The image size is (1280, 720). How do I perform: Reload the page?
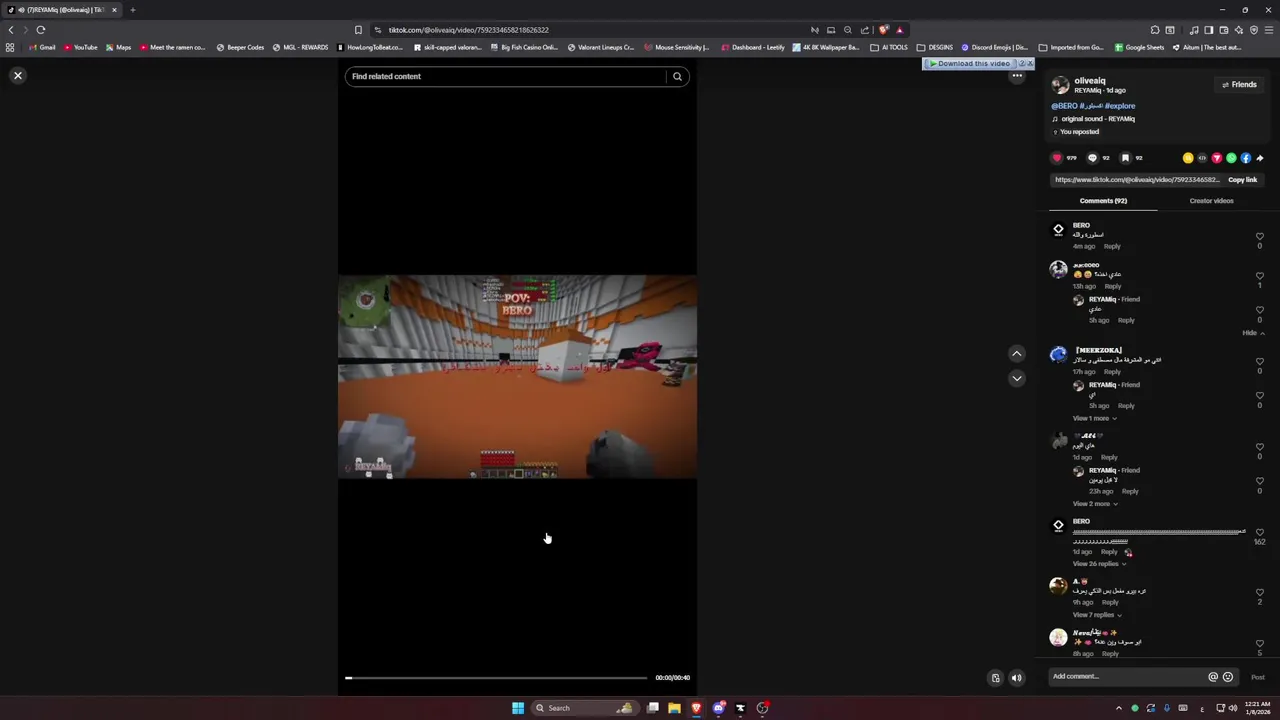[x=41, y=30]
